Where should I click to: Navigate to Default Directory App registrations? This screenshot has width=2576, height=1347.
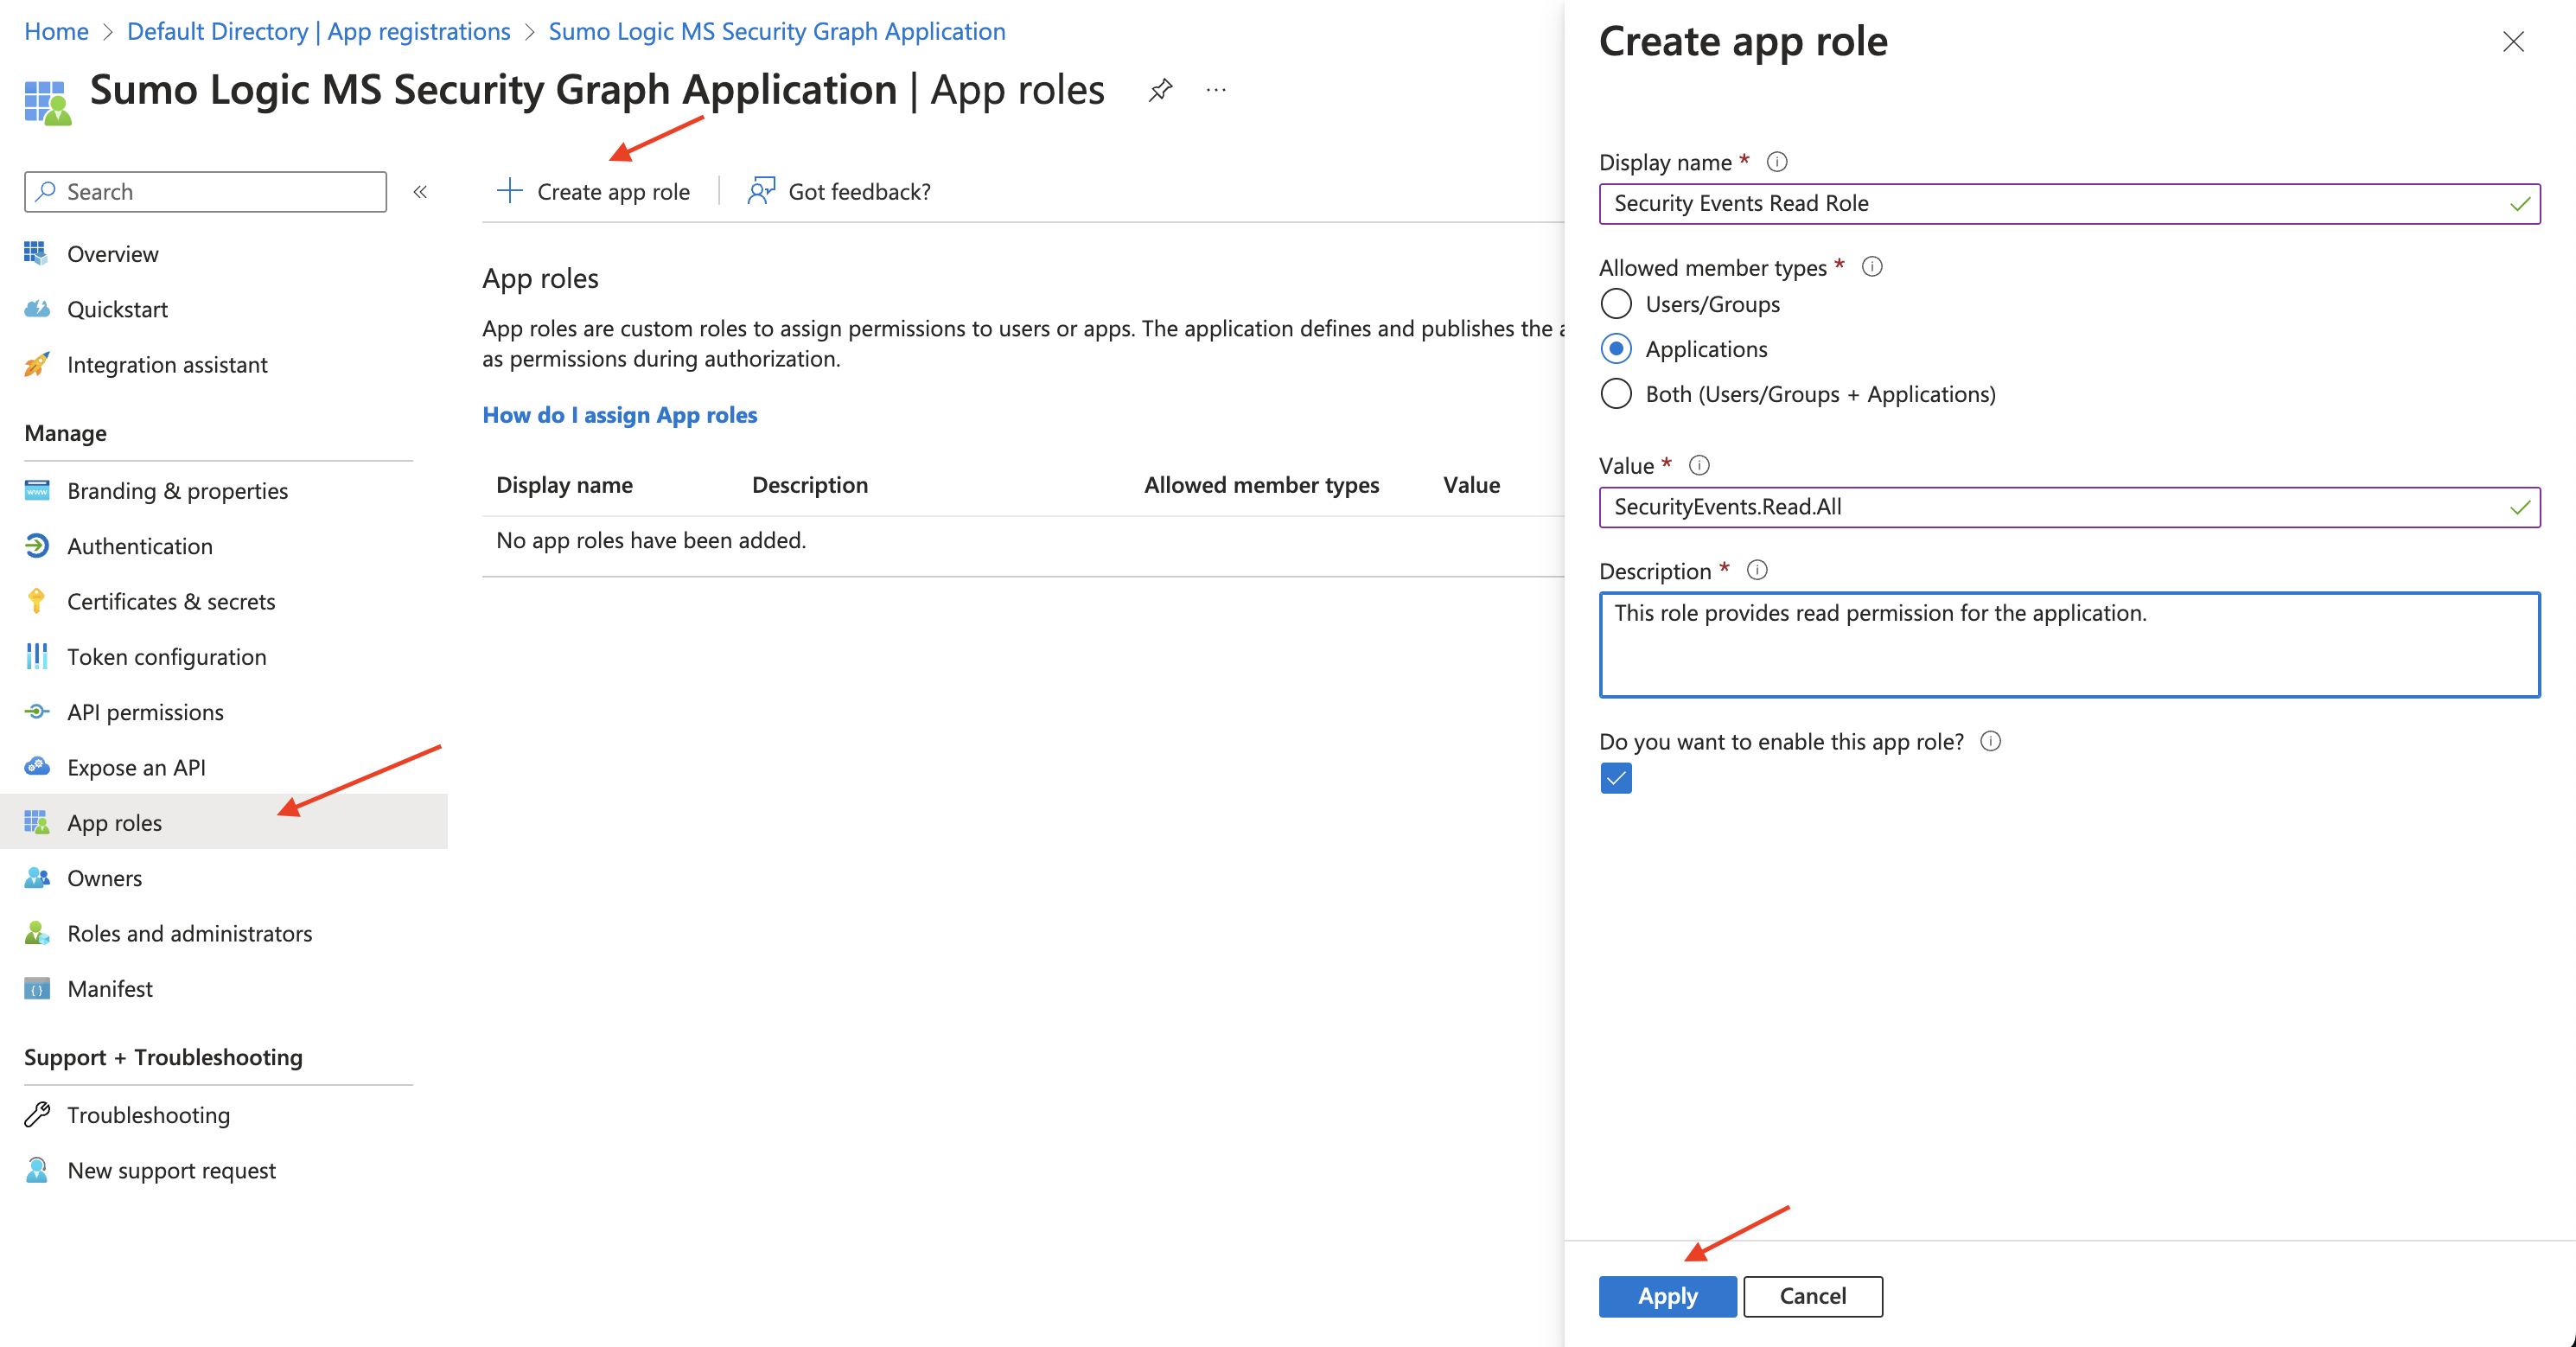tap(318, 31)
